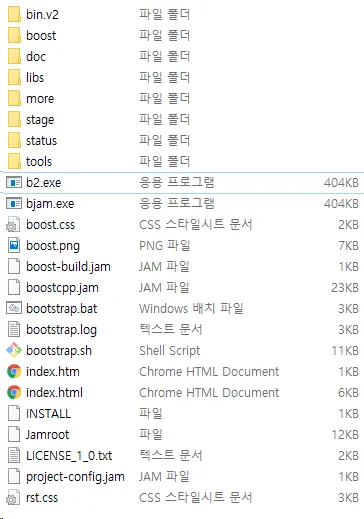Select the bootstrap.bat file name

click(x=62, y=309)
